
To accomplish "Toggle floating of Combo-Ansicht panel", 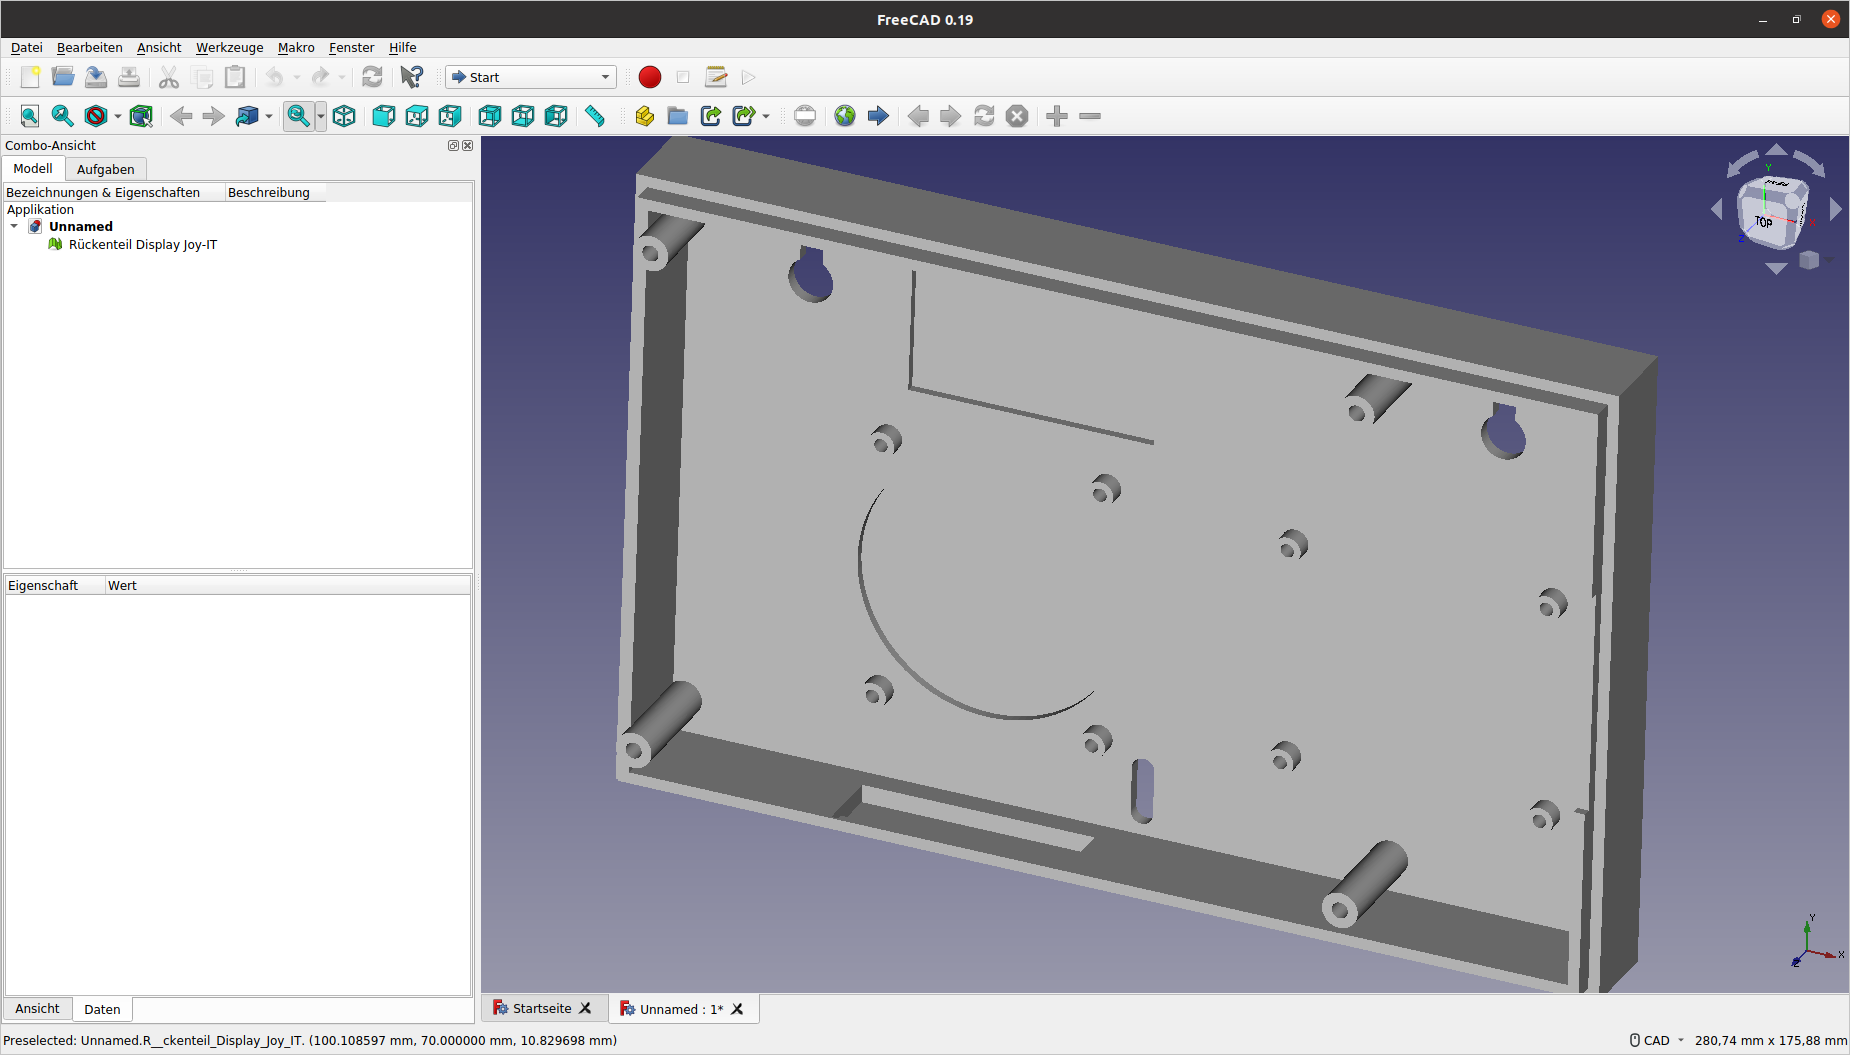I will pyautogui.click(x=453, y=146).
